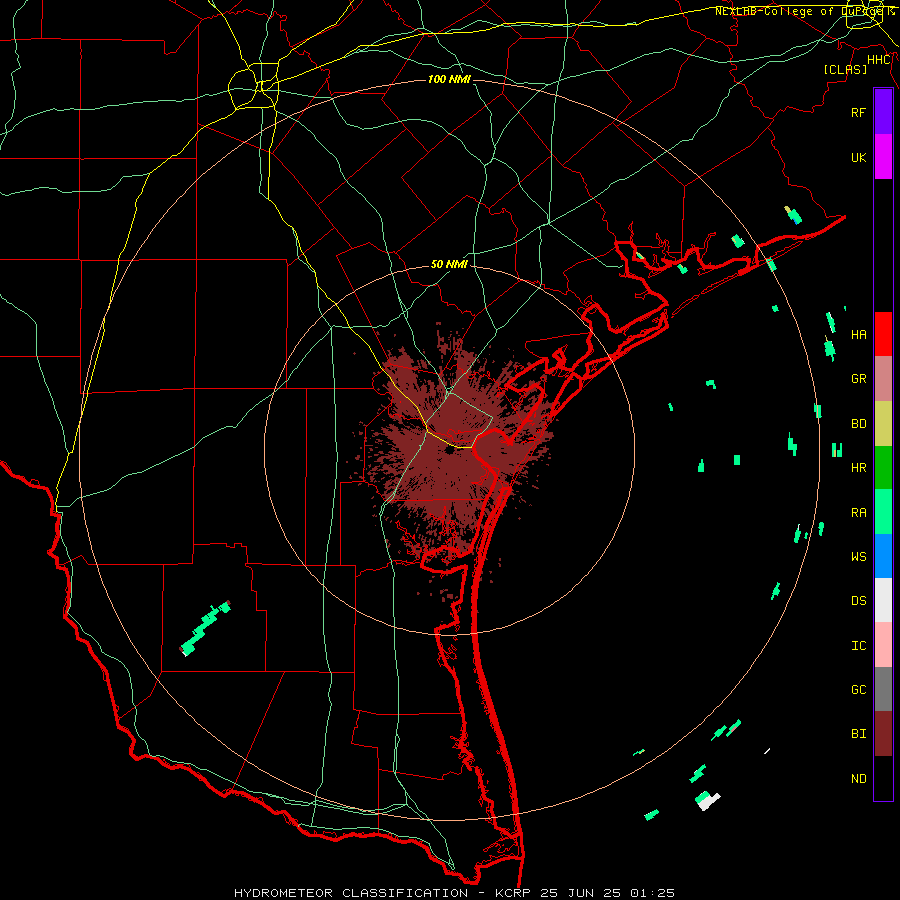Click the Hydrometeor Classification KCRP title text
900x900 pixels.
tap(454, 893)
